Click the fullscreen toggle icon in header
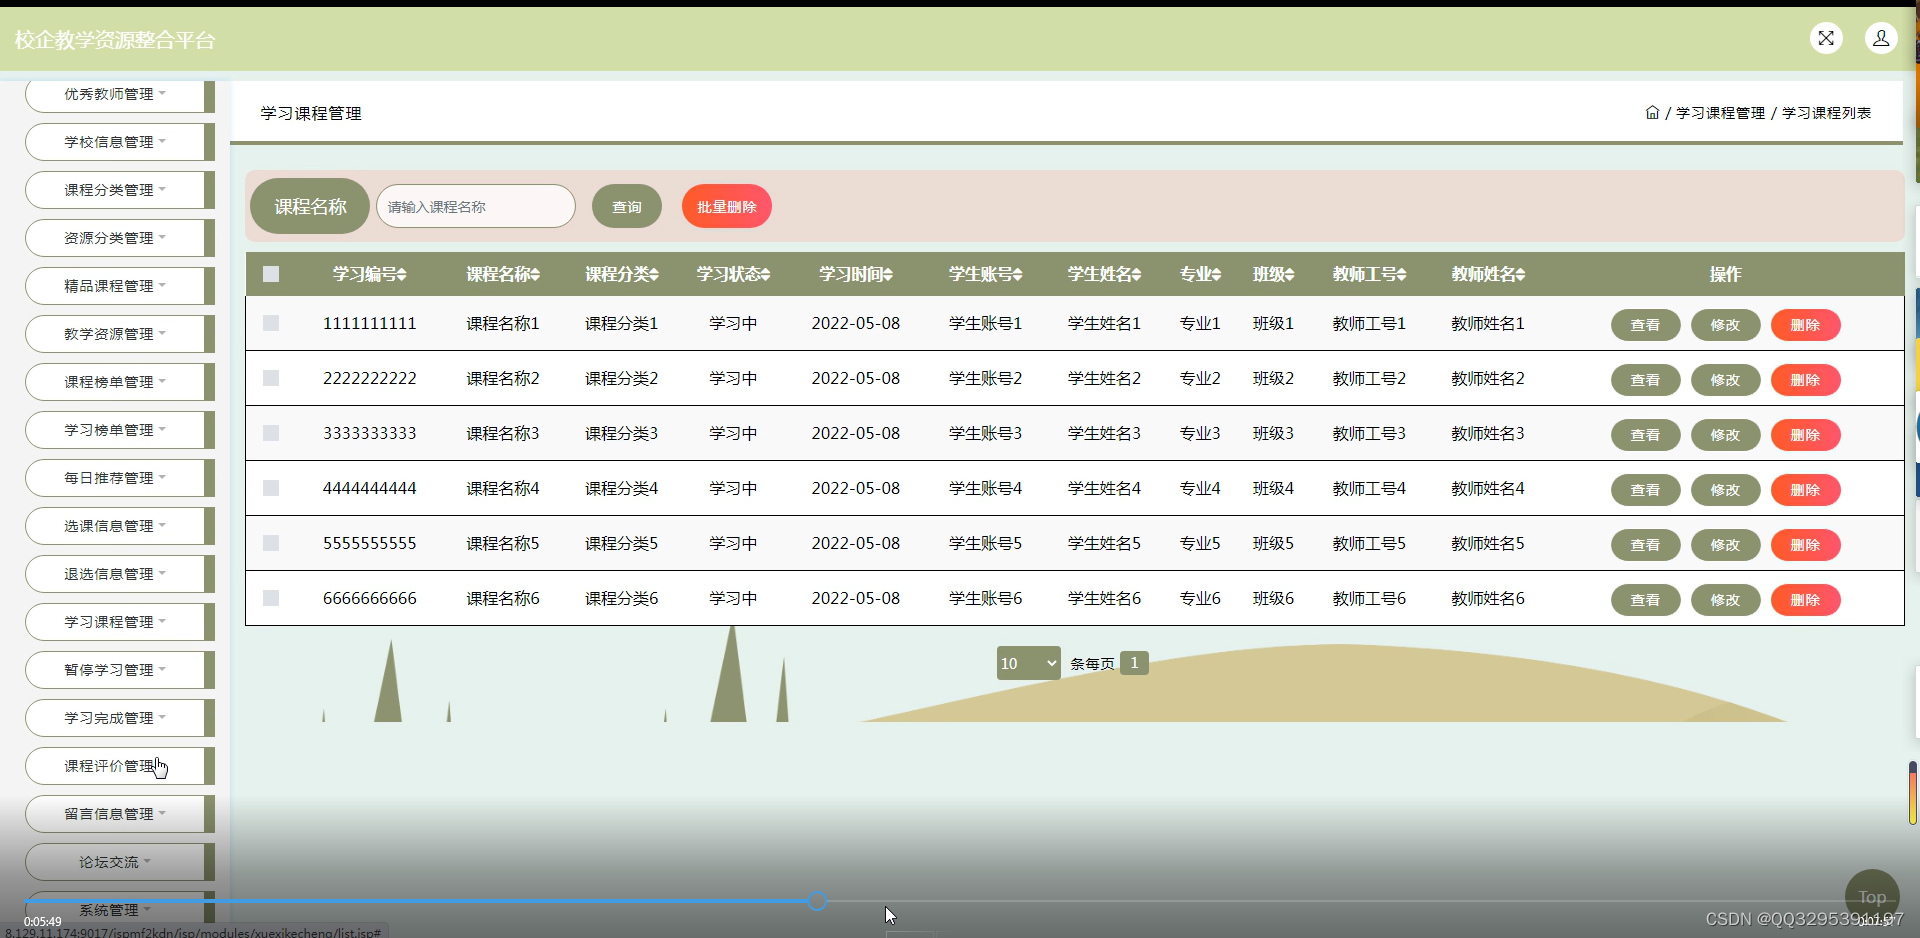 (x=1826, y=38)
